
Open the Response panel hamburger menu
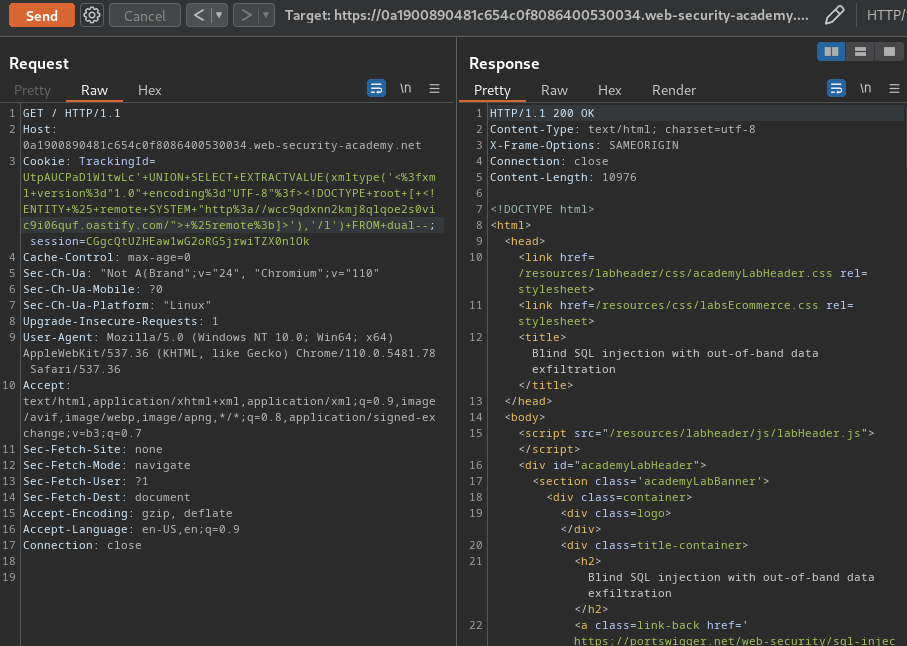pyautogui.click(x=894, y=88)
